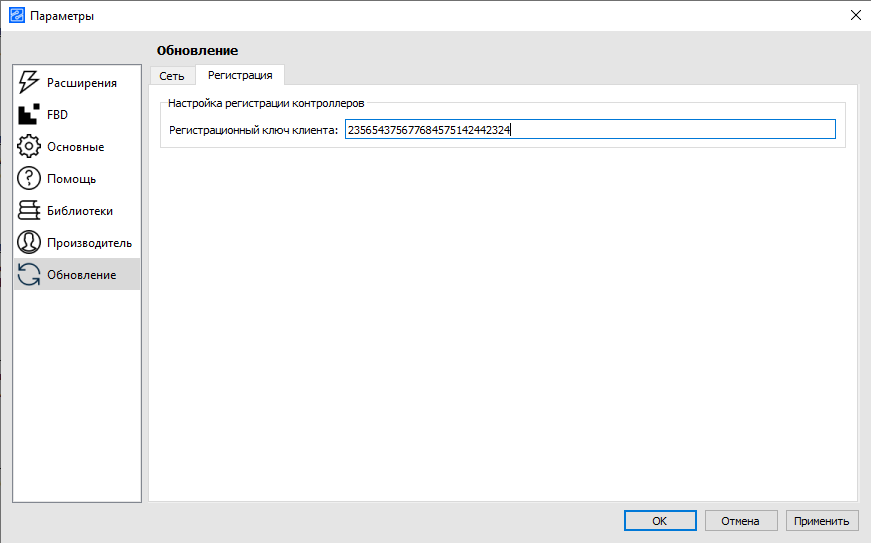Click the question mark Помощь icon
871x543 pixels.
tap(29, 179)
